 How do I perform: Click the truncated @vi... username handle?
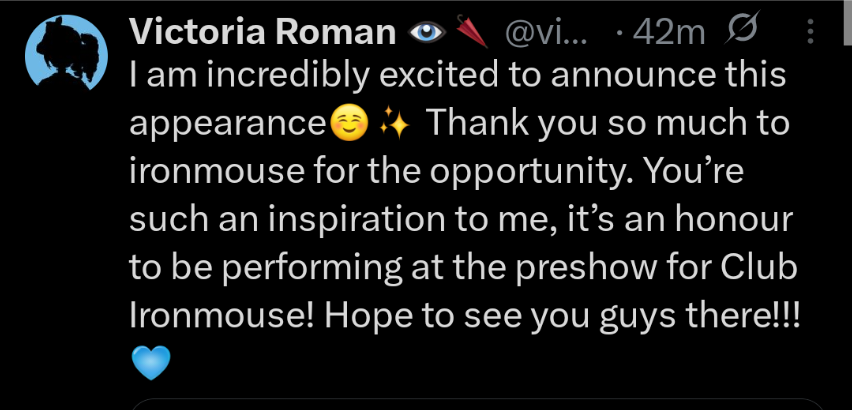click(x=546, y=34)
